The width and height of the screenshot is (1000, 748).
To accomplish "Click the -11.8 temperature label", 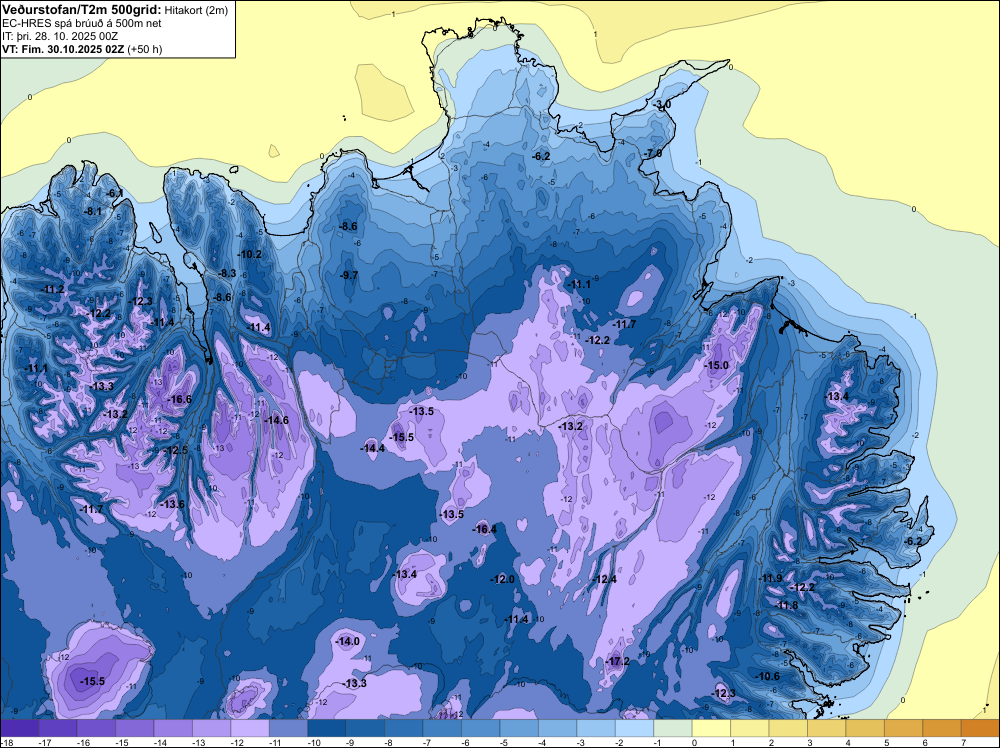I will pos(786,605).
